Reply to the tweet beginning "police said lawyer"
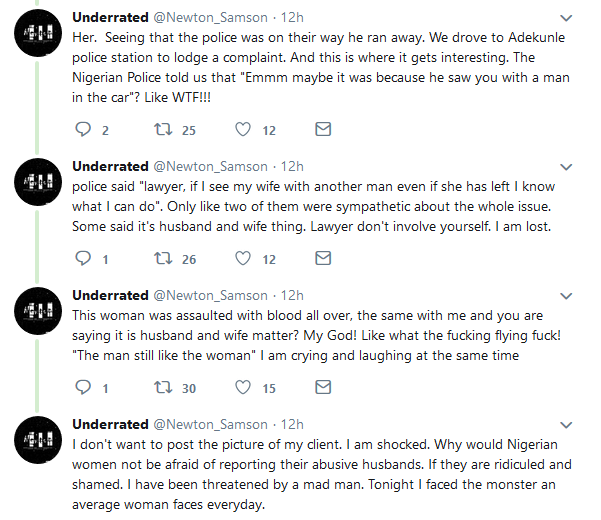This screenshot has height=520, width=601. coord(83,258)
